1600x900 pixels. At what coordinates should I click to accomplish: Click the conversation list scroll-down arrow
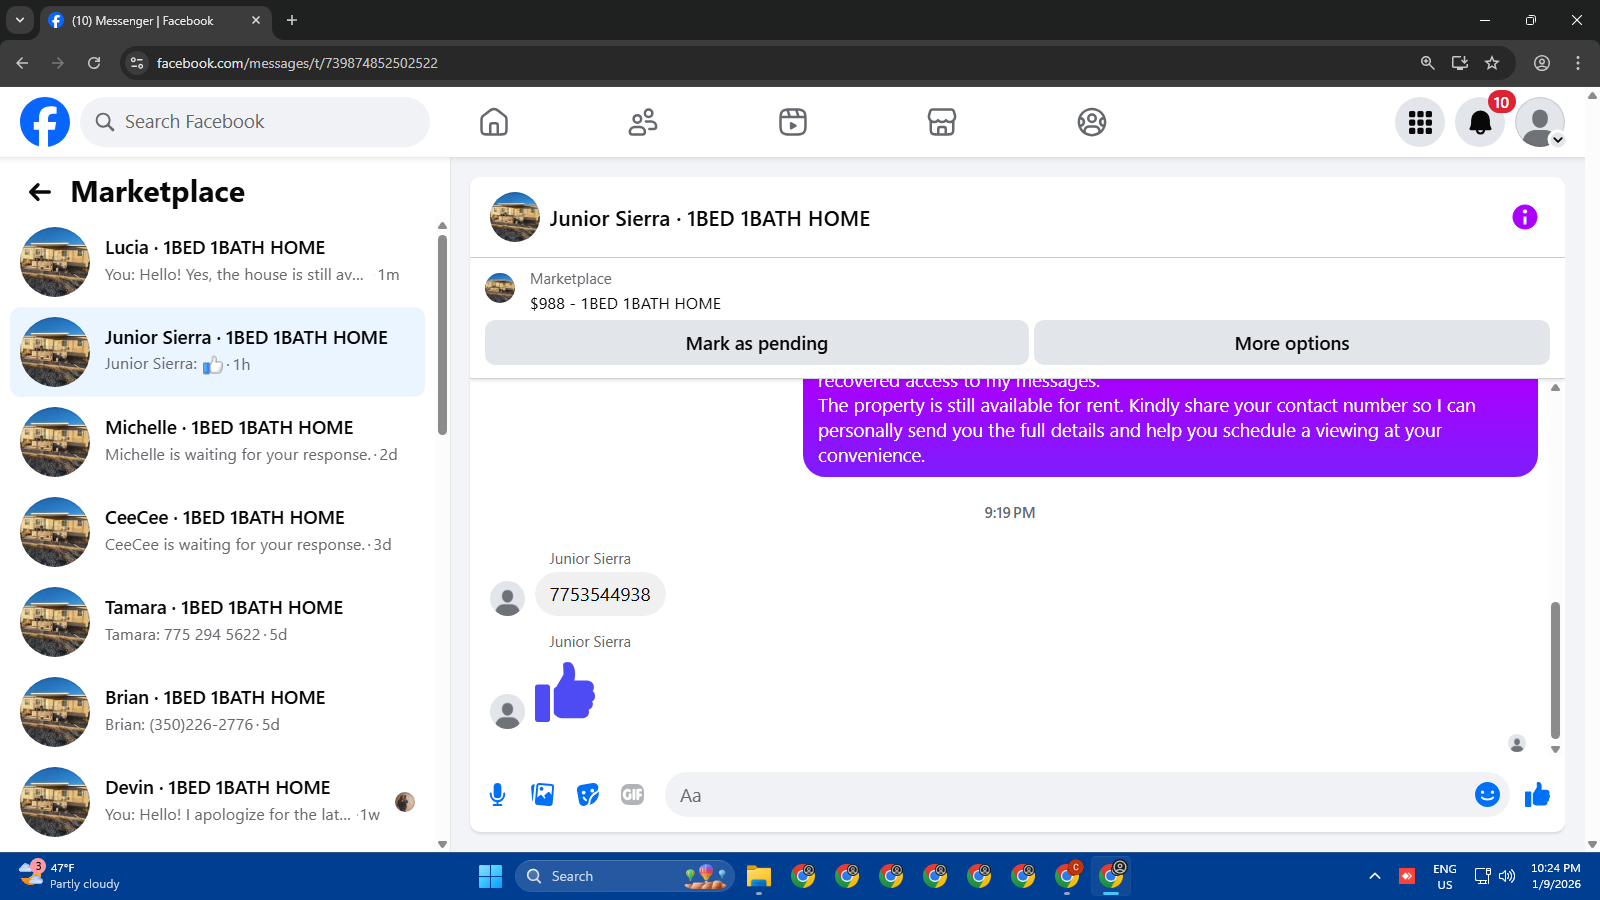coord(442,844)
